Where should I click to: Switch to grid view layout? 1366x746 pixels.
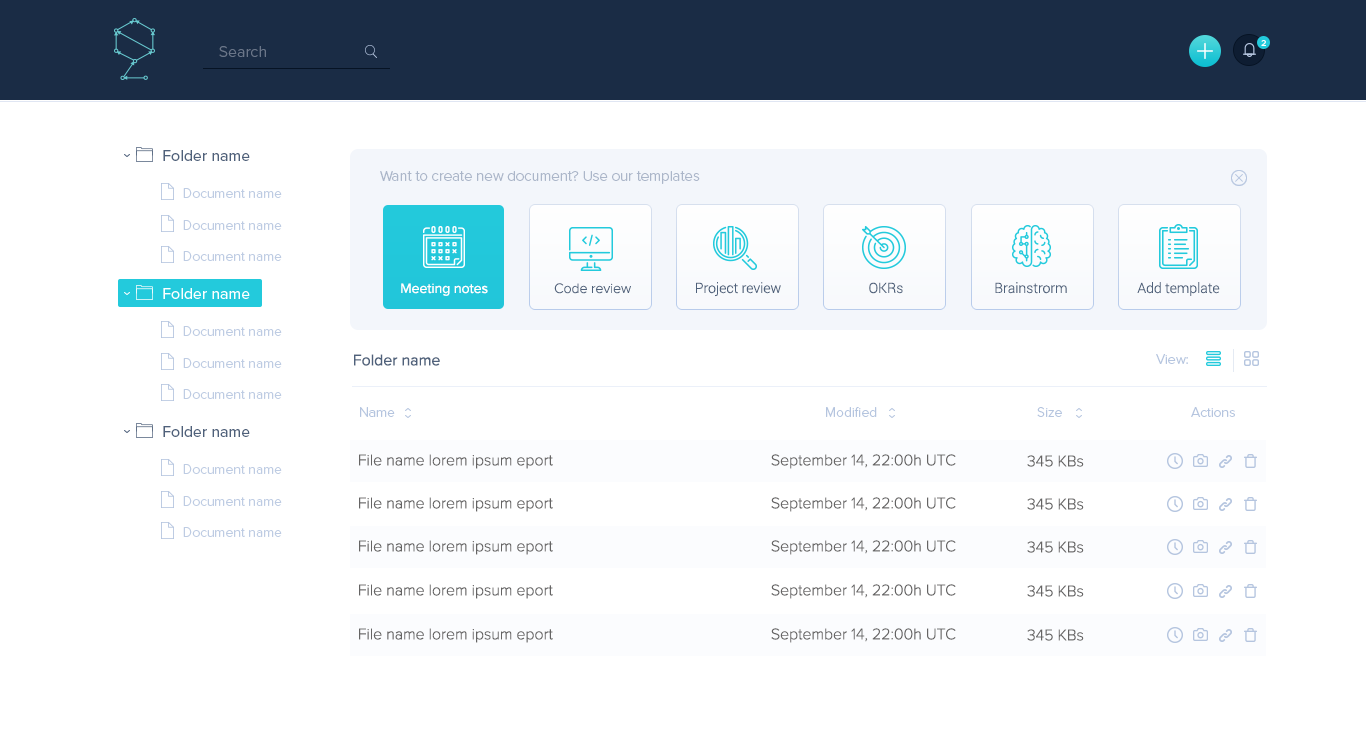click(x=1251, y=359)
